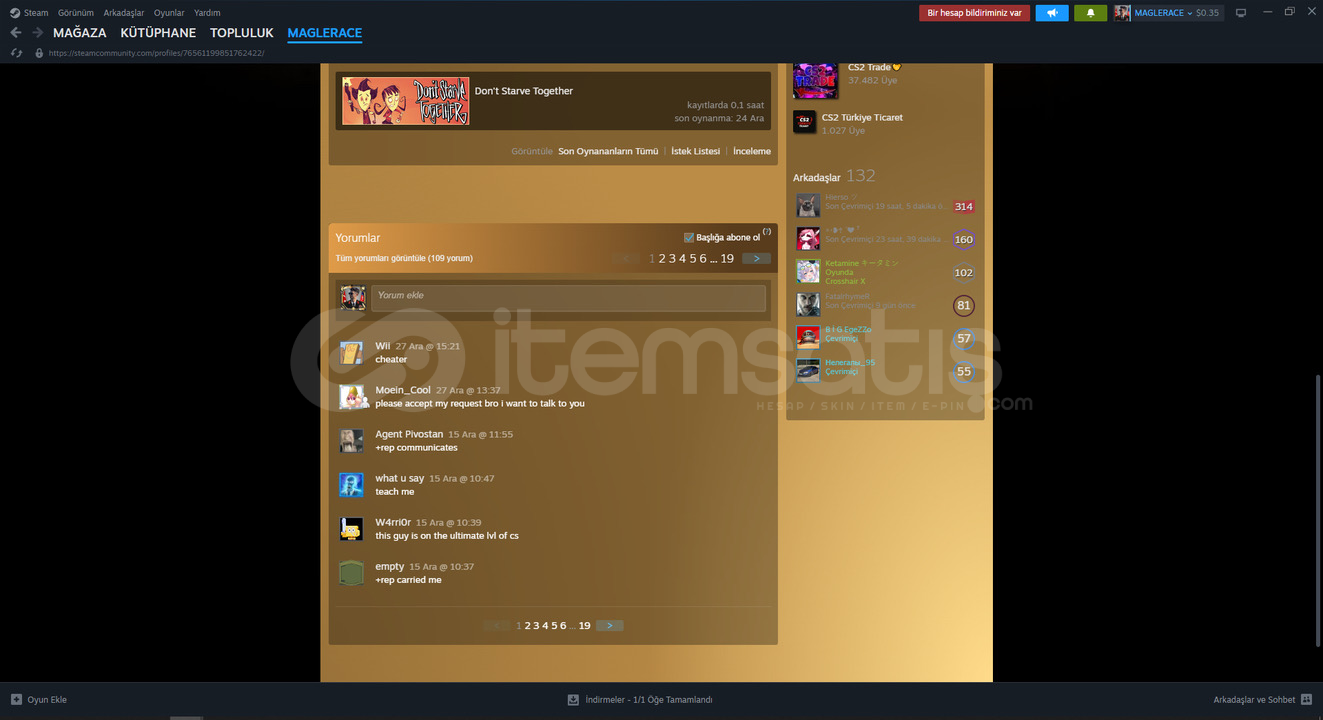Open the Oyunlar menu
Screen dimensions: 1323x720
(x=169, y=13)
